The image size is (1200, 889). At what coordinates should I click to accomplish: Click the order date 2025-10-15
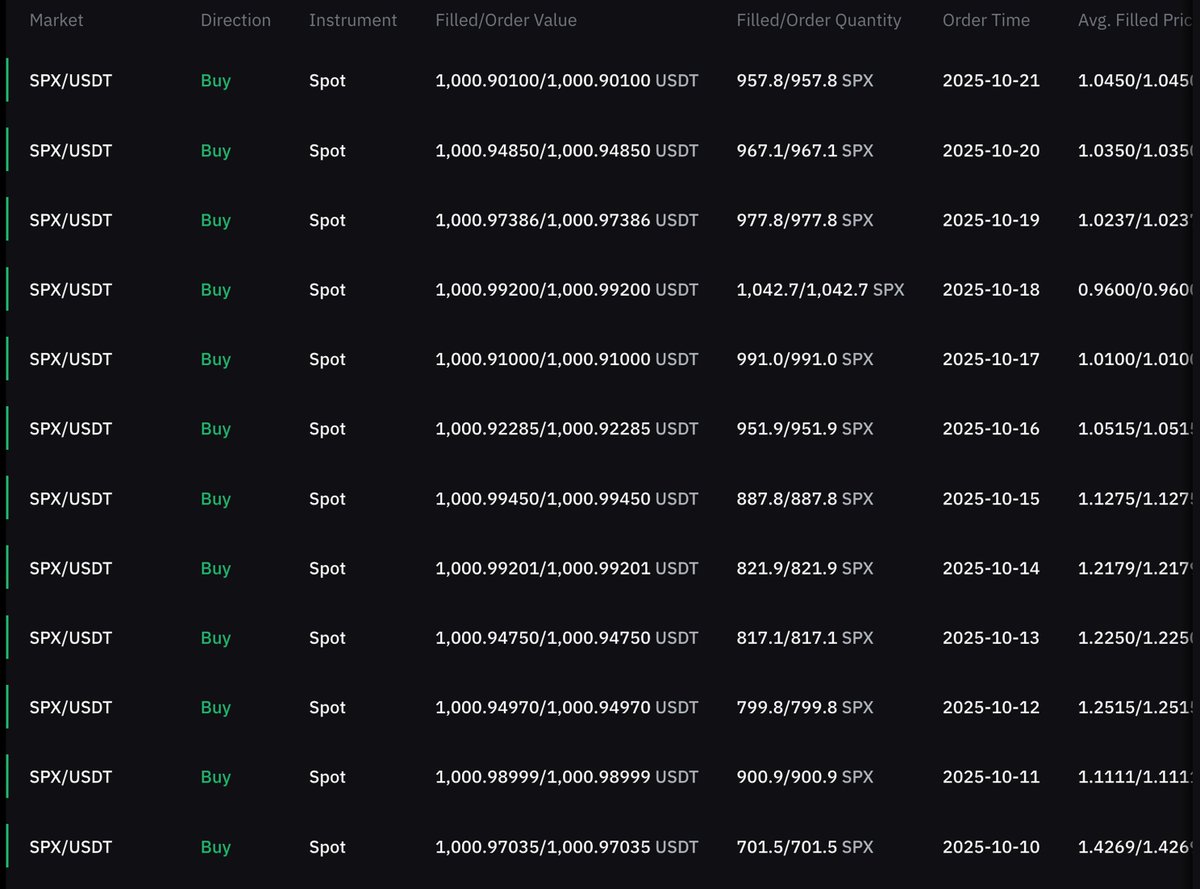click(991, 499)
